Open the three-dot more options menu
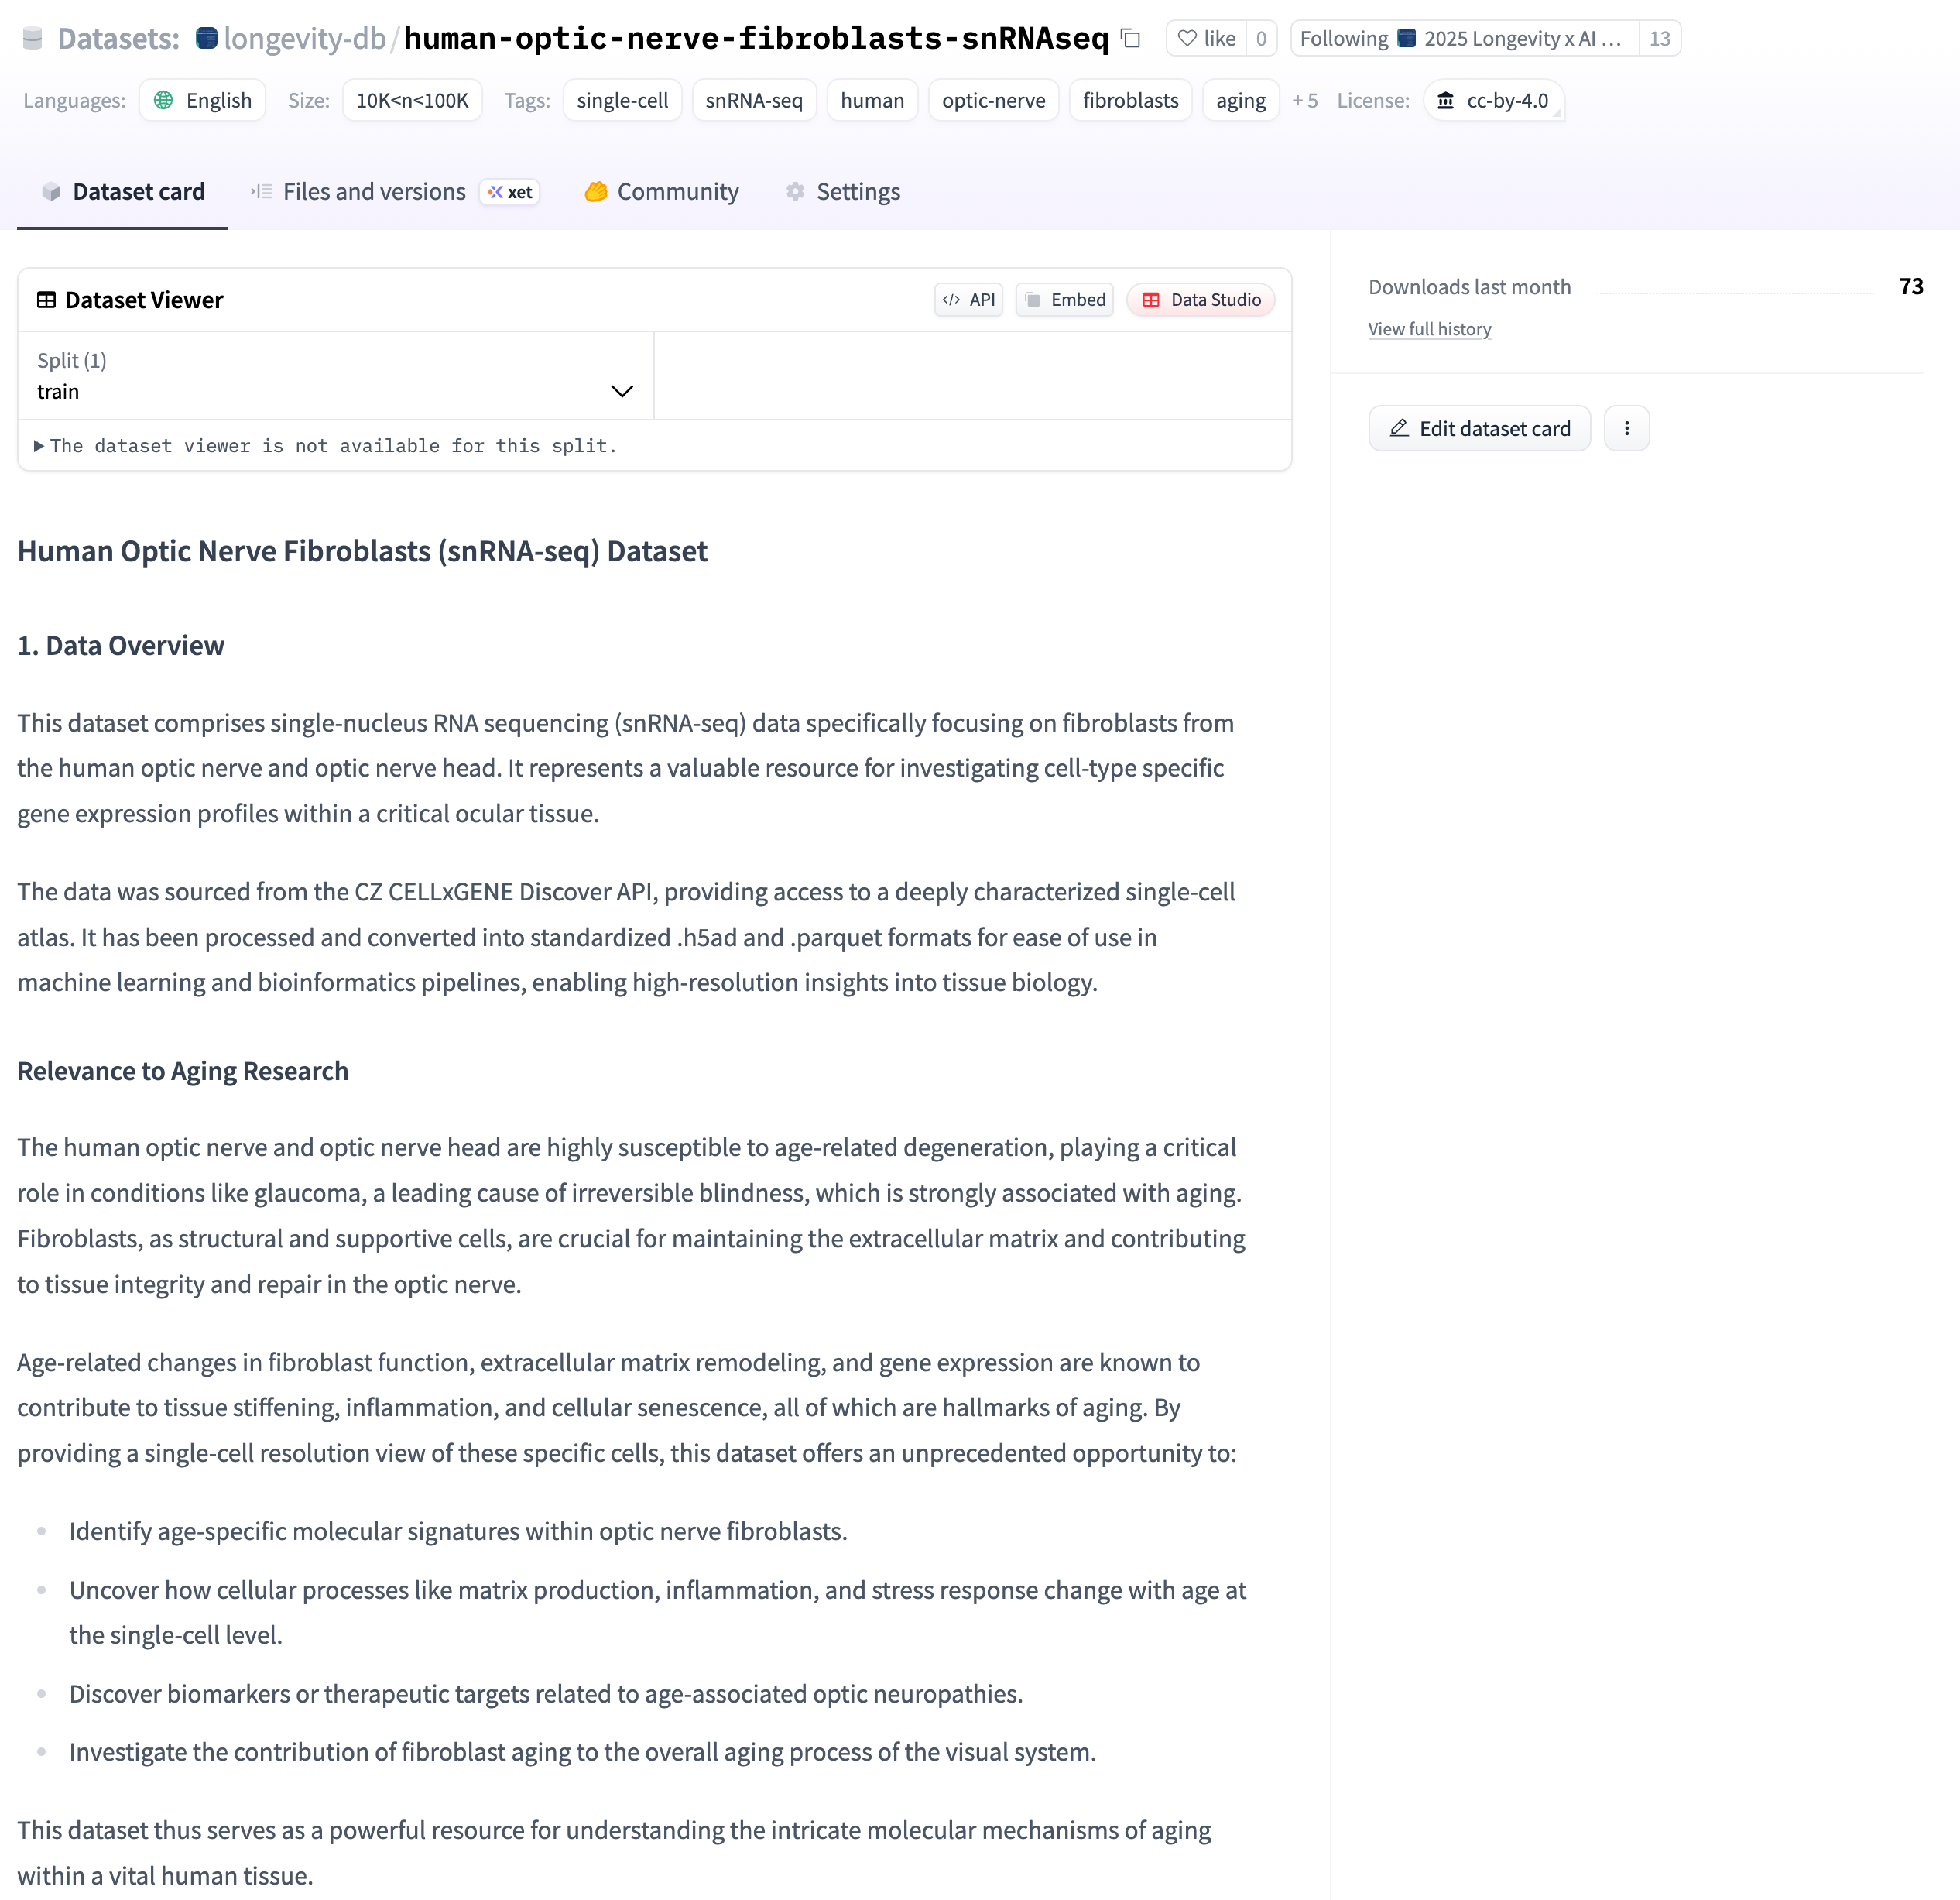The height and width of the screenshot is (1900, 1960). pyautogui.click(x=1626, y=428)
